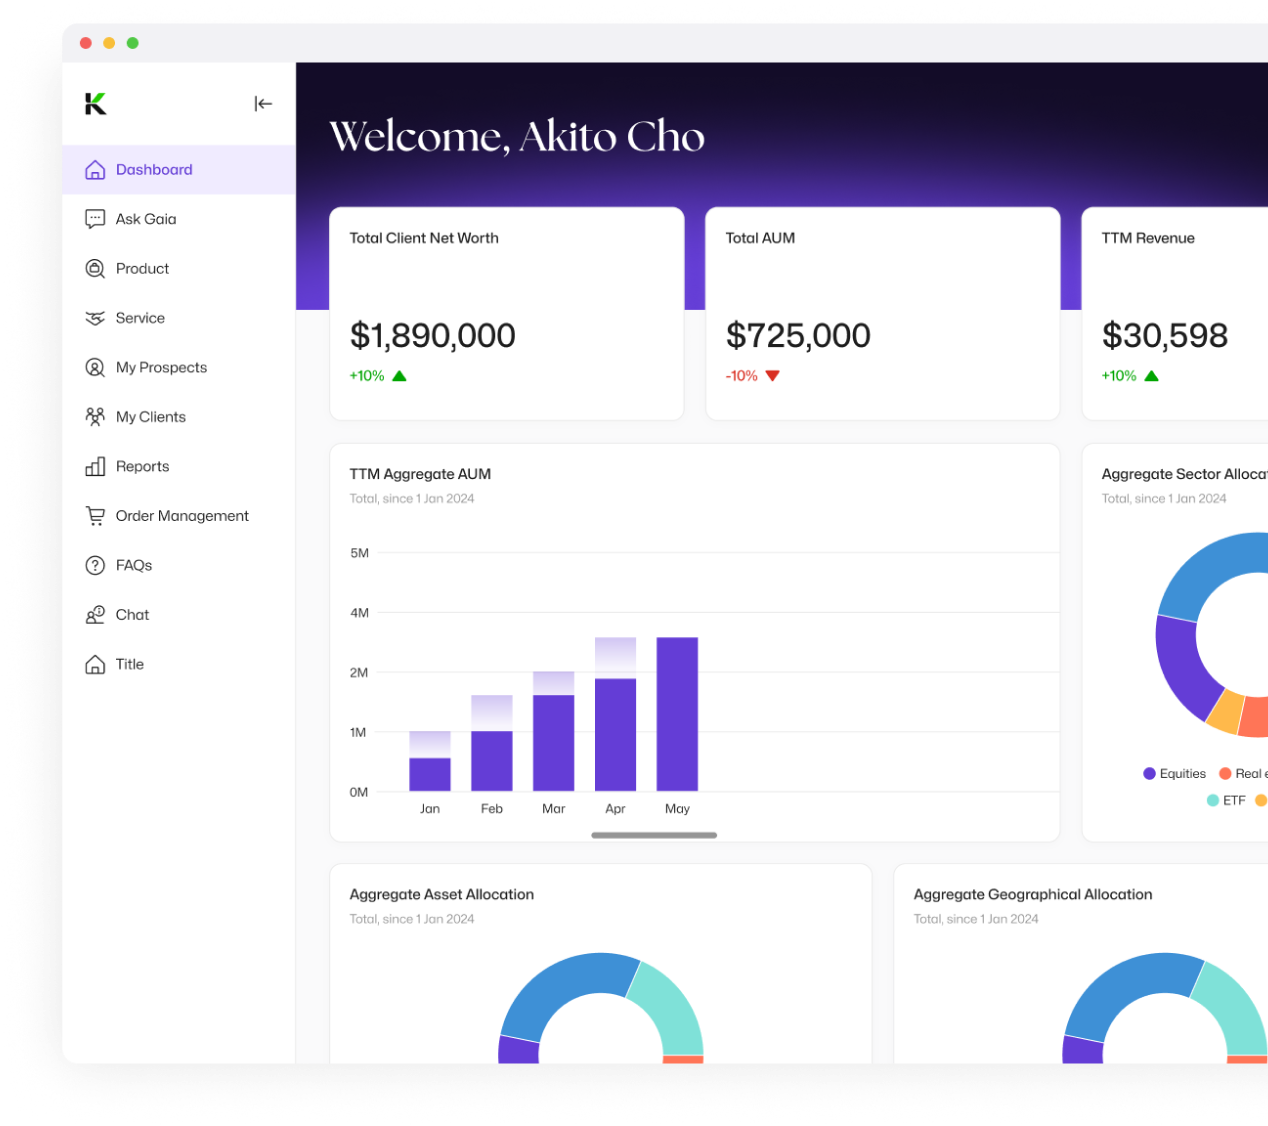Click the Chat icon in the sidebar
Screen dimensions: 1268x1126
click(x=95, y=614)
